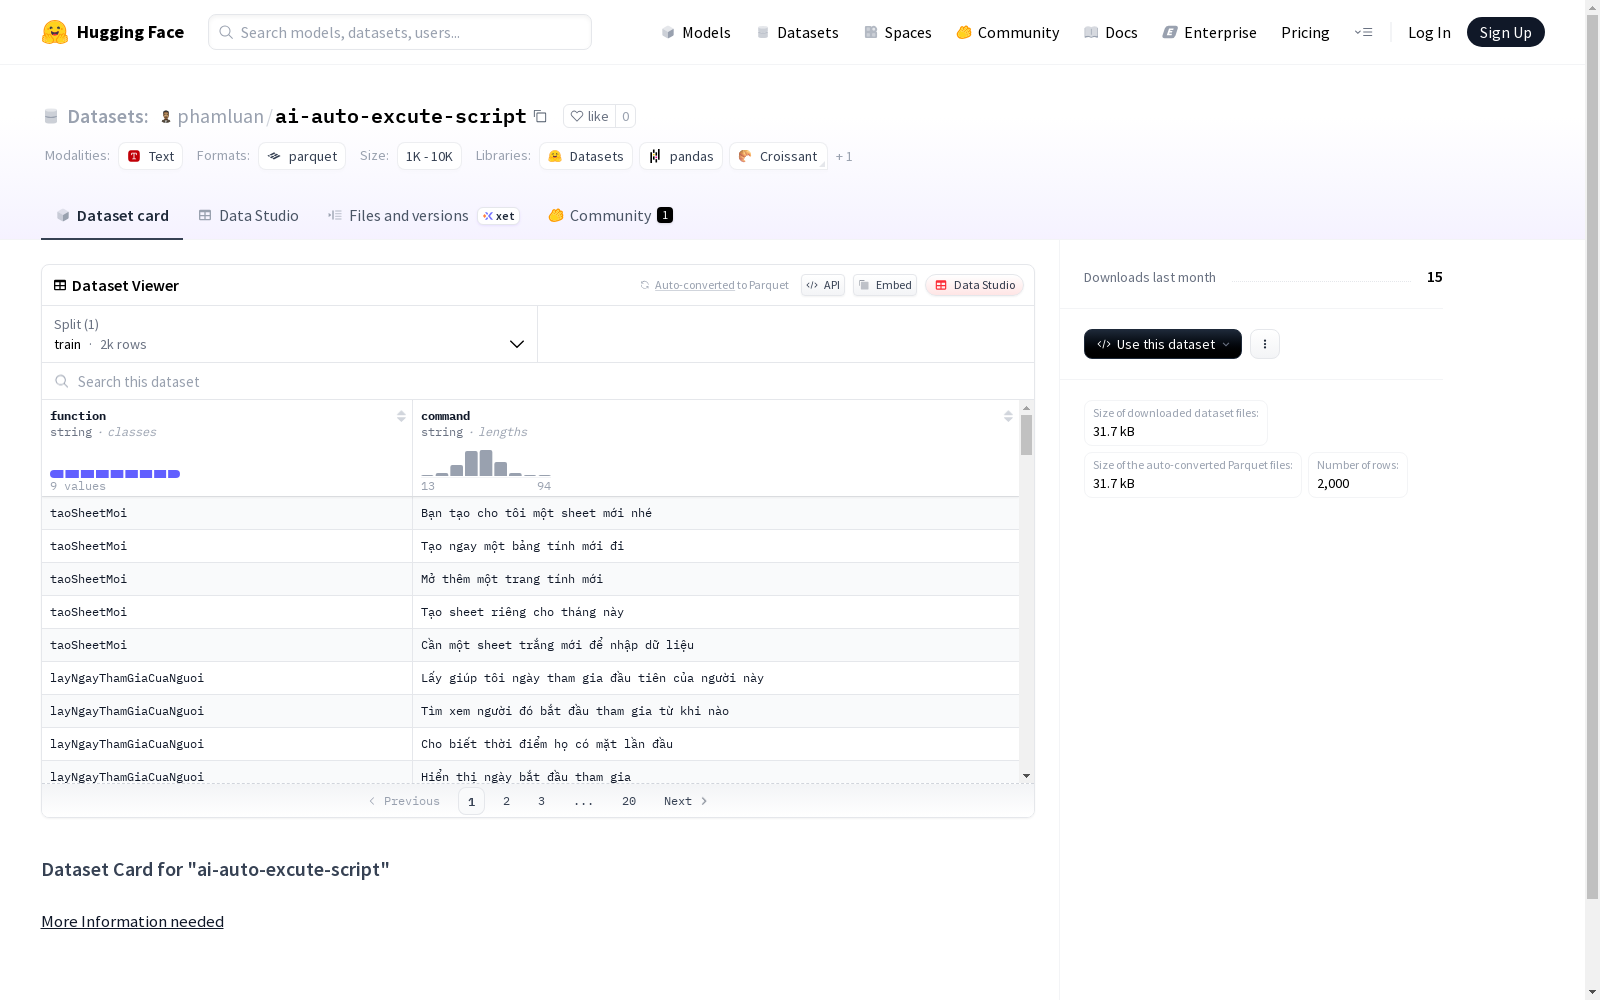Click phamluan user avatar icon
Image resolution: width=1600 pixels, height=1000 pixels.
click(166, 117)
